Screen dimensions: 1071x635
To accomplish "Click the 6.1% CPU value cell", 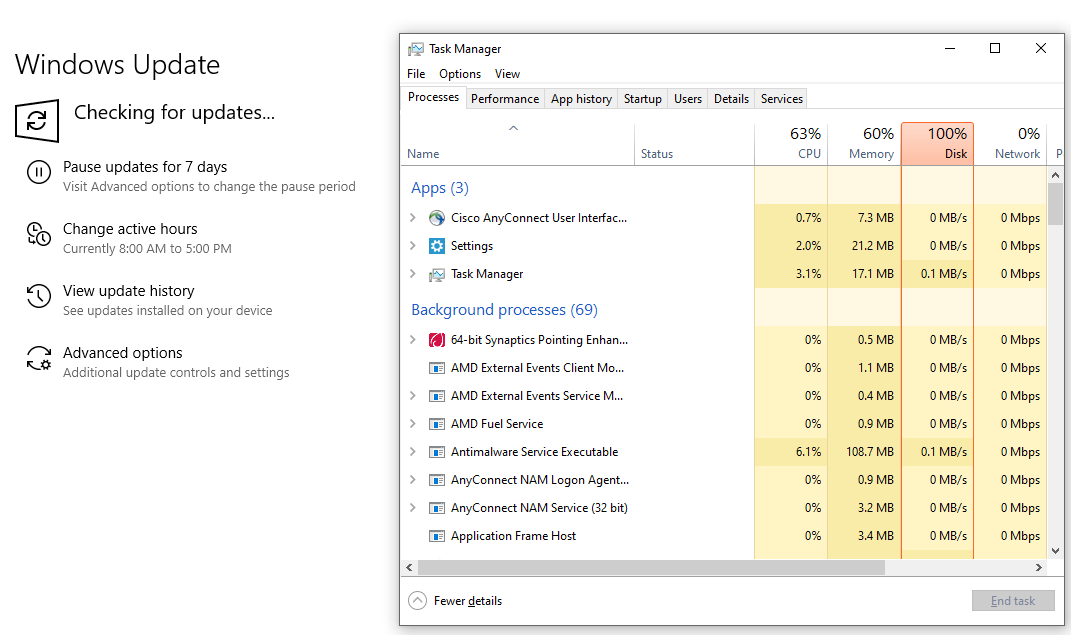I will click(791, 452).
